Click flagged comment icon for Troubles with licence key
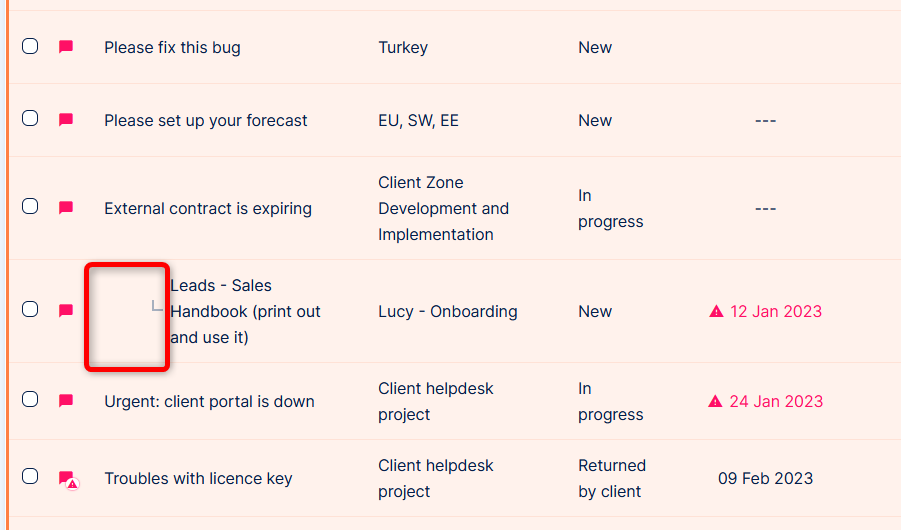The height and width of the screenshot is (530, 901). pos(67,479)
